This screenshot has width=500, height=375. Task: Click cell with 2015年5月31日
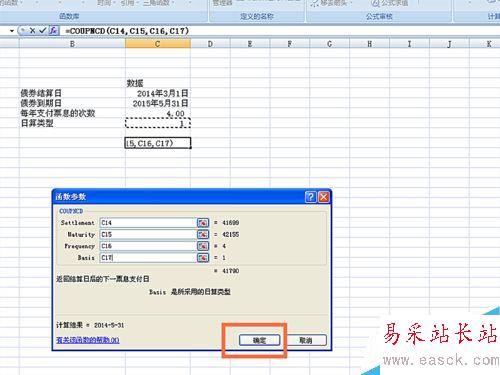(x=158, y=103)
